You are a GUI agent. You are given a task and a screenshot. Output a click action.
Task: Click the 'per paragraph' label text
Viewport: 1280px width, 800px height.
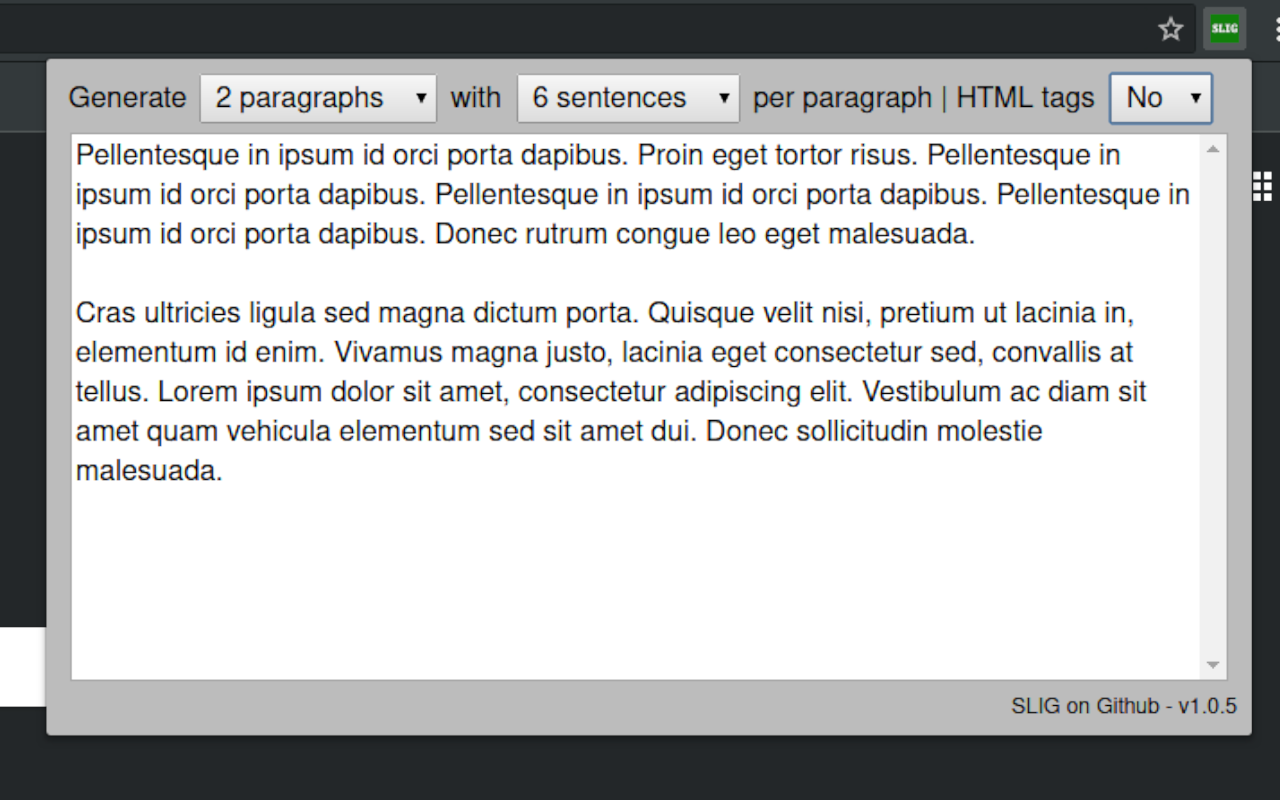click(x=842, y=98)
